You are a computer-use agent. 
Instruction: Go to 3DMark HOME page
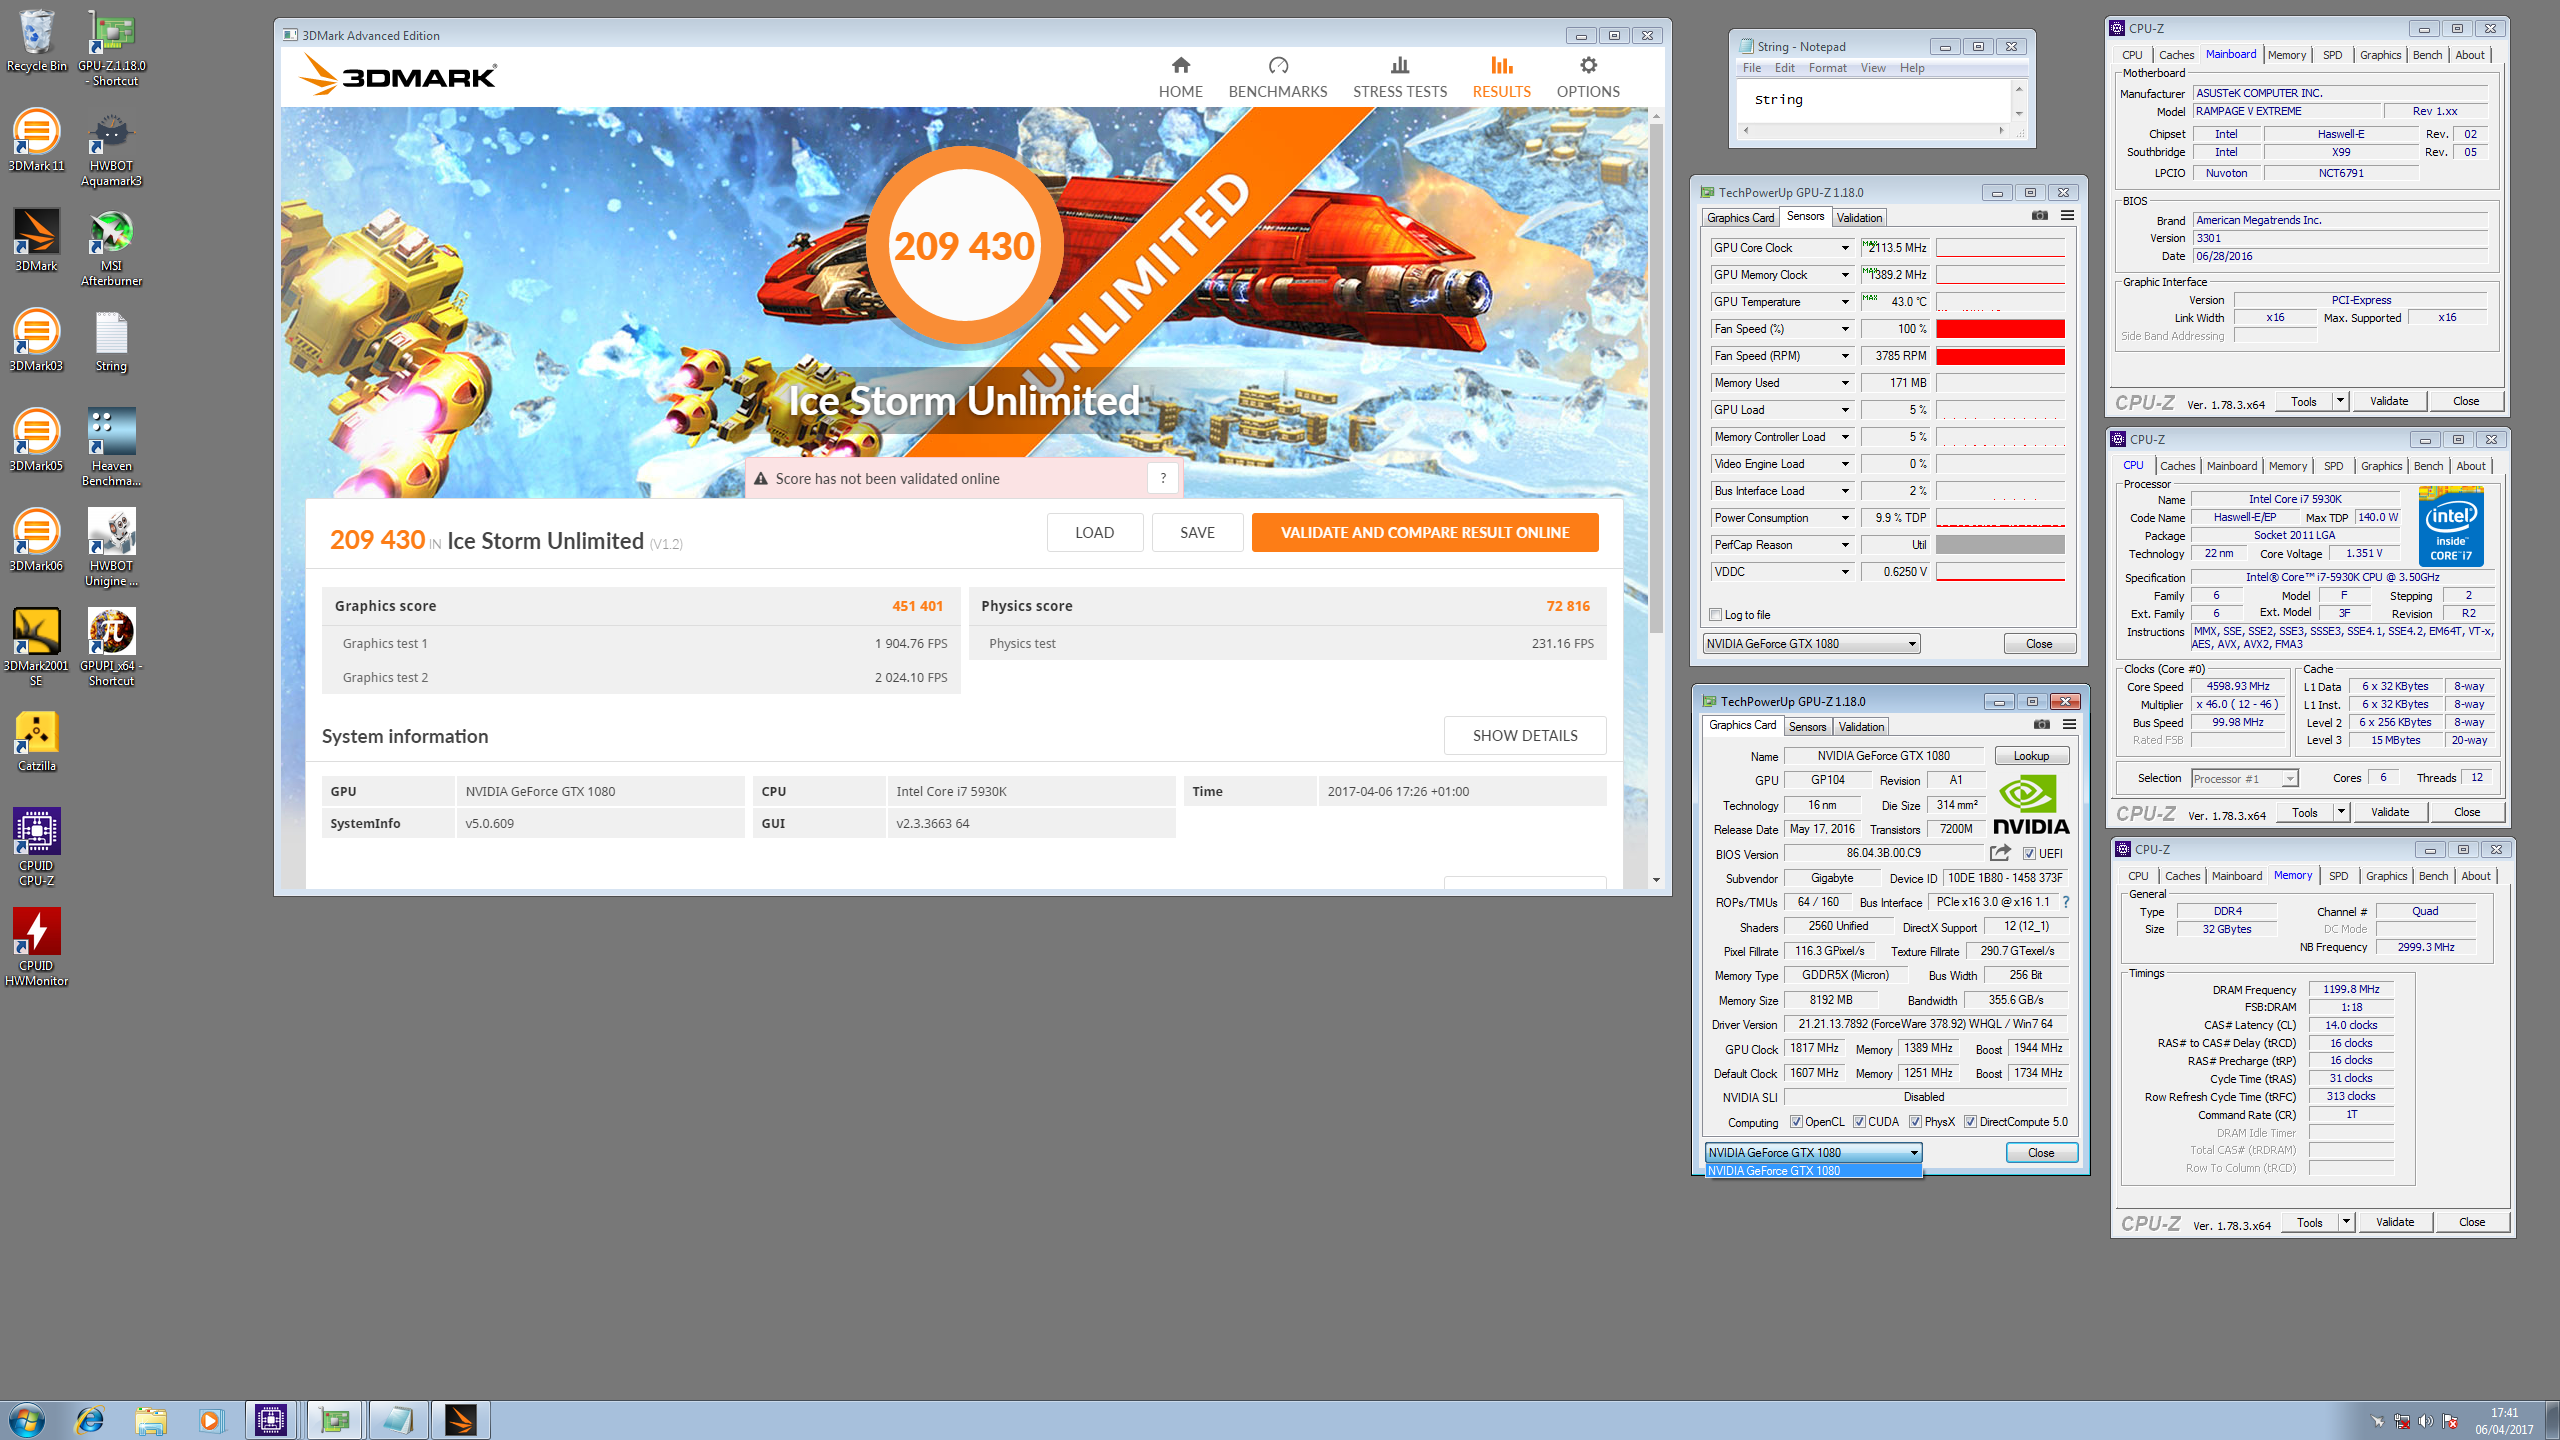click(1180, 78)
